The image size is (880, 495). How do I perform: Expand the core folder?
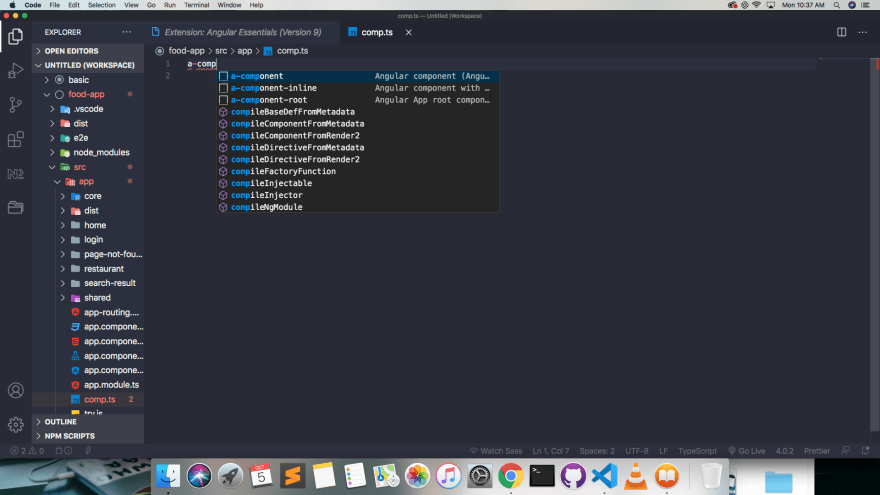88,196
